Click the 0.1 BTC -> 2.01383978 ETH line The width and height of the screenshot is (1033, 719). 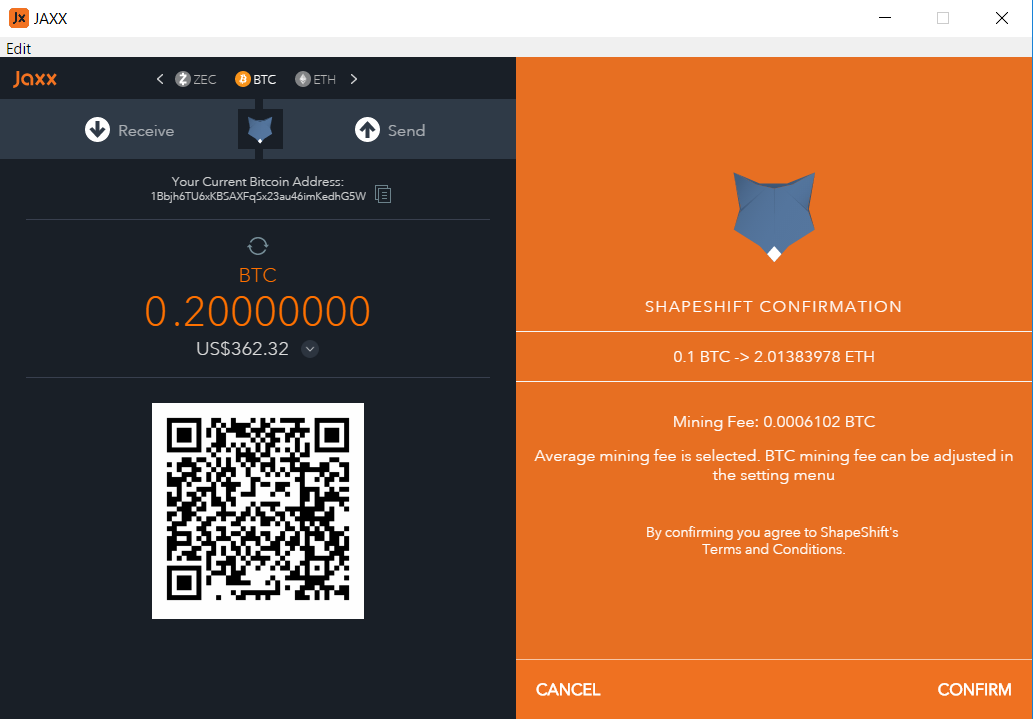pyautogui.click(x=773, y=357)
